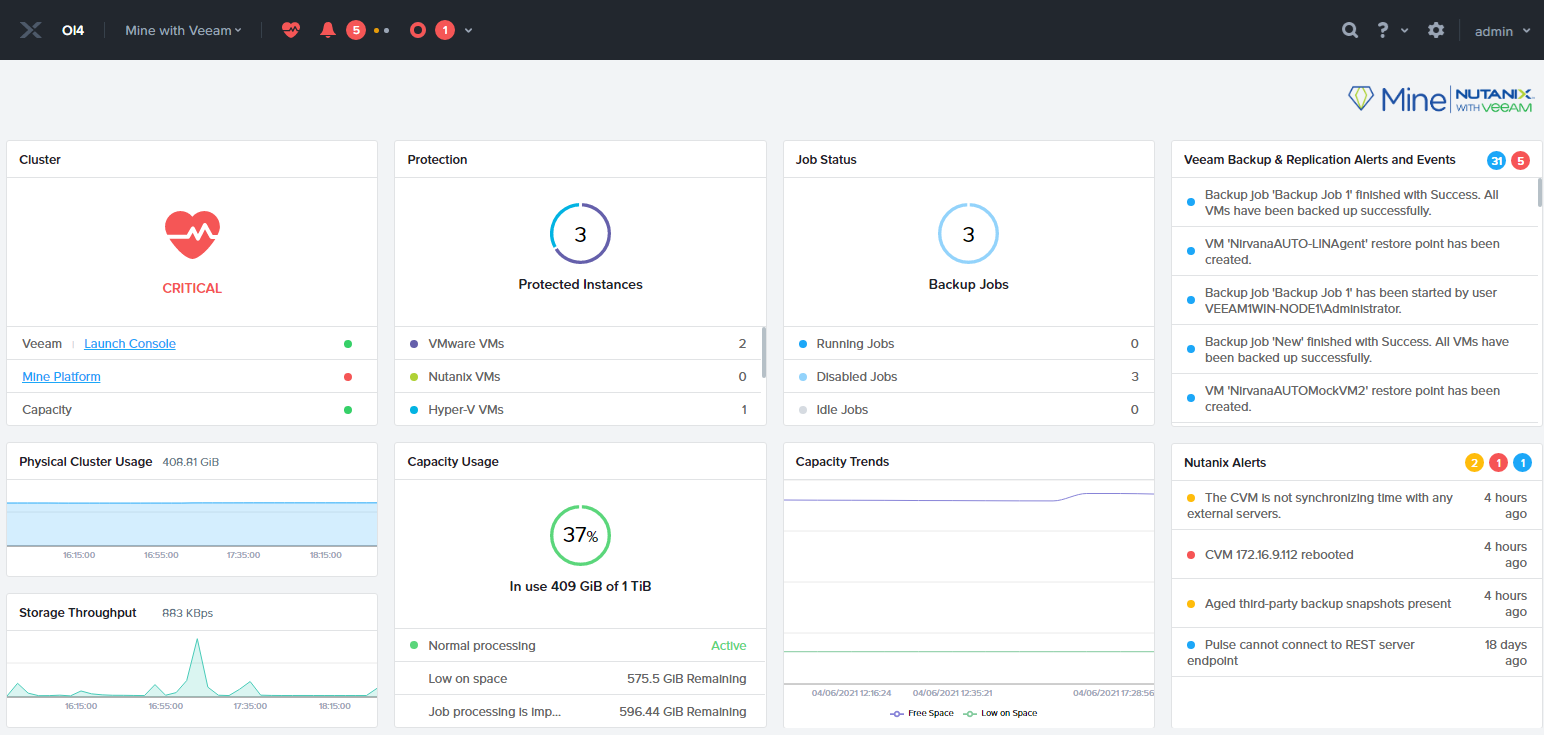Click the blue Nutanix info badge 1

click(1522, 463)
